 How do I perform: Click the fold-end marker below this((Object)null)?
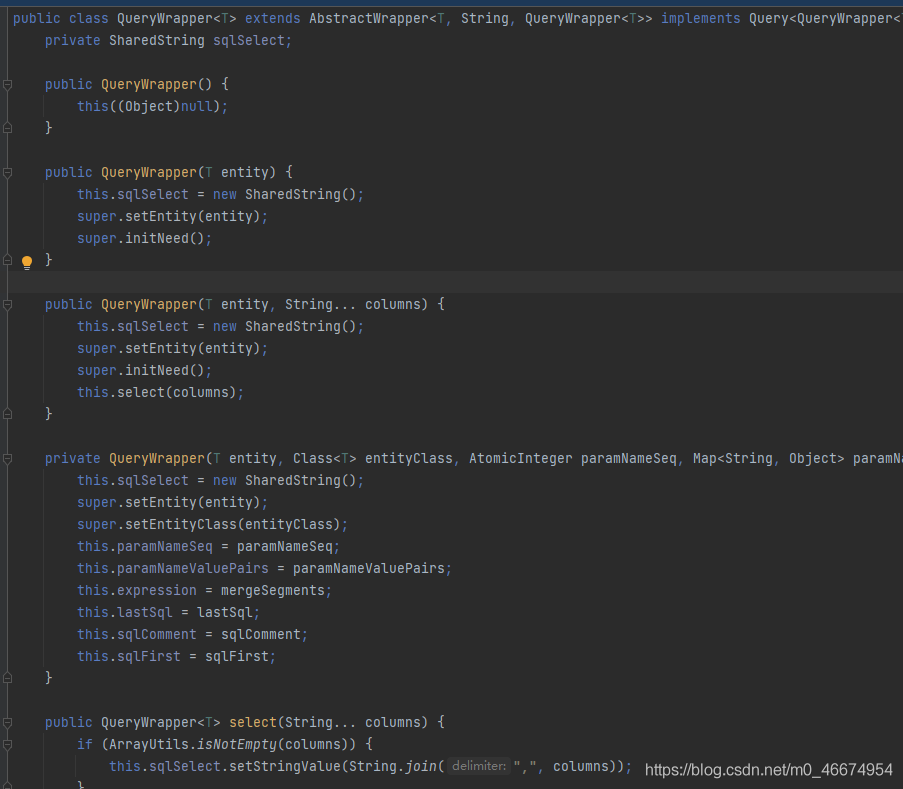click(x=8, y=128)
